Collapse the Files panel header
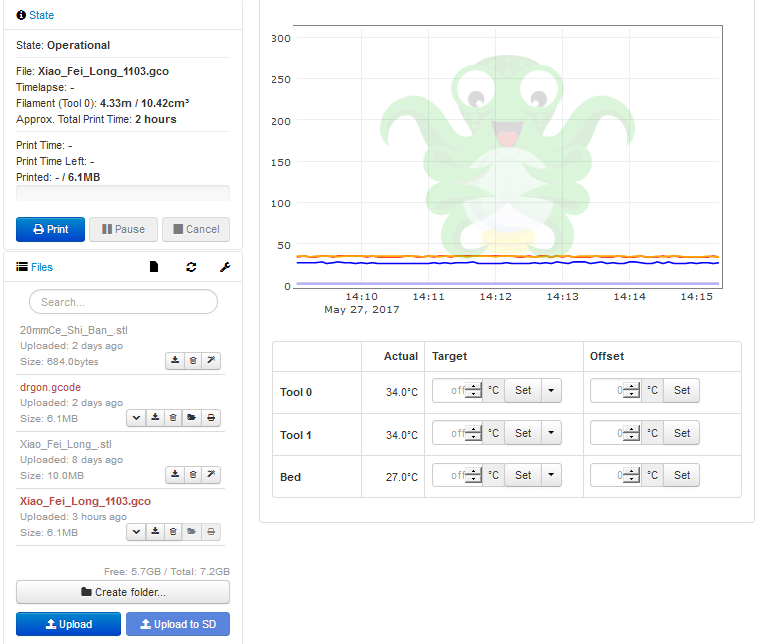This screenshot has width=760, height=644. click(42, 267)
